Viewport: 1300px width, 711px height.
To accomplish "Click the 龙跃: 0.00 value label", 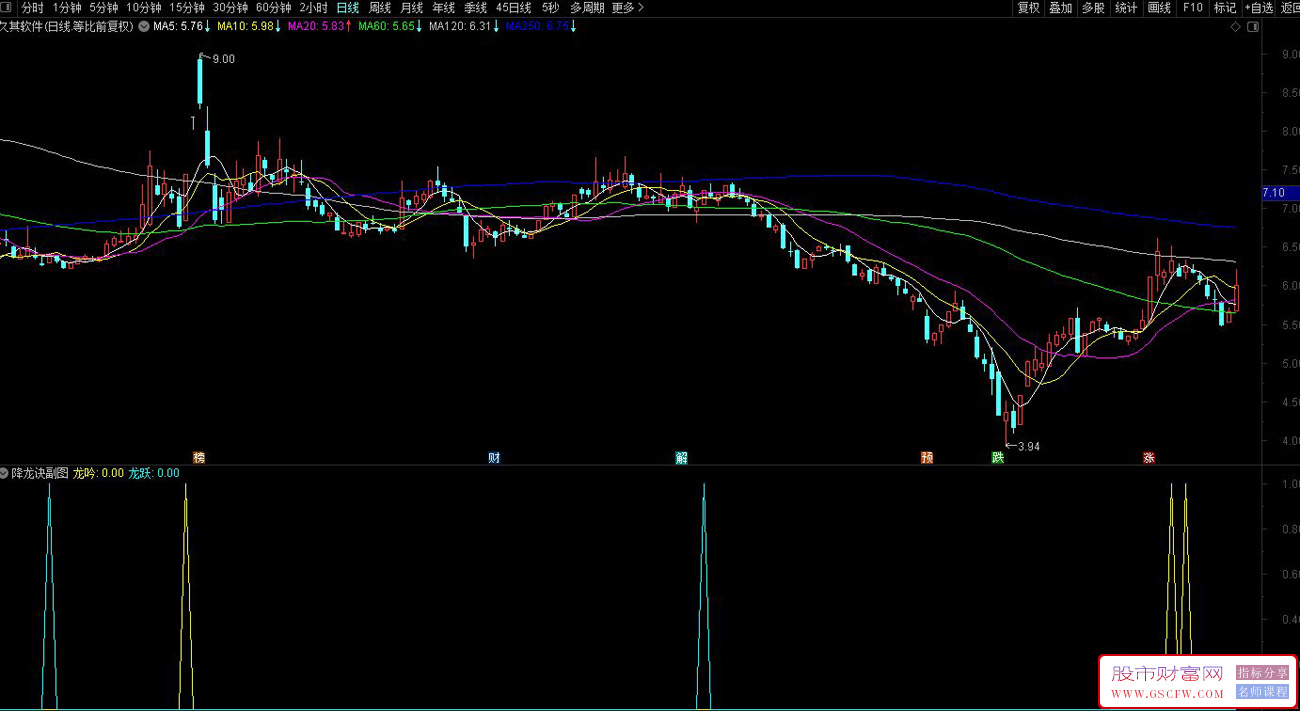I will click(154, 473).
